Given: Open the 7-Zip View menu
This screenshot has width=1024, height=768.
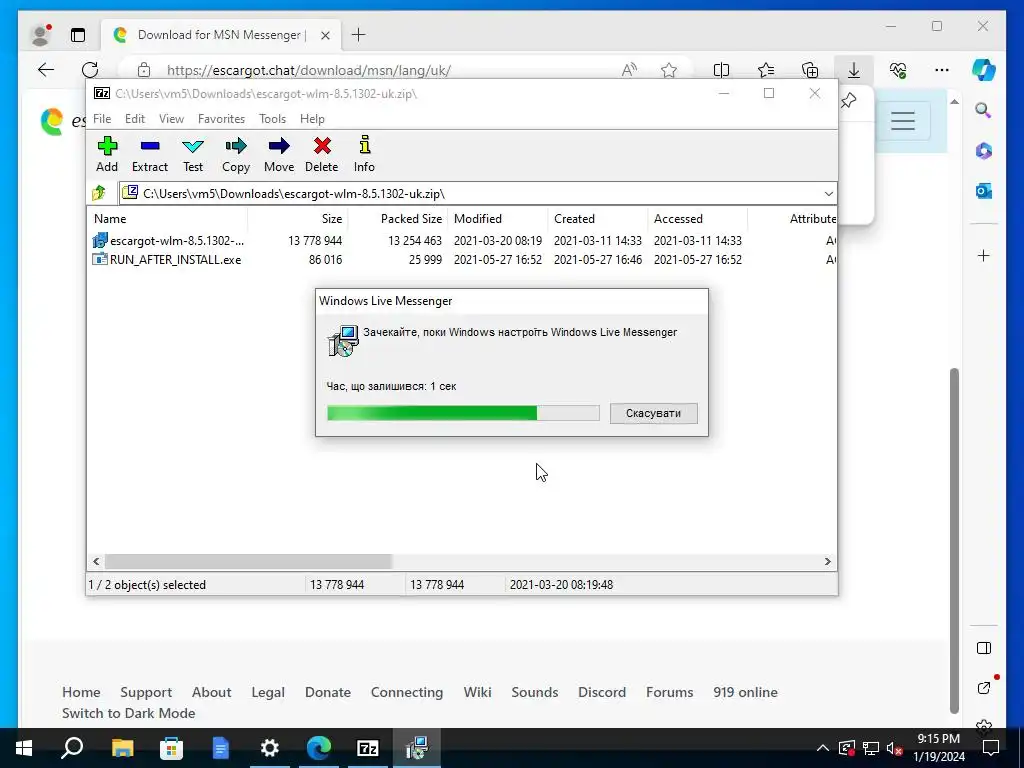Looking at the screenshot, I should coord(171,119).
